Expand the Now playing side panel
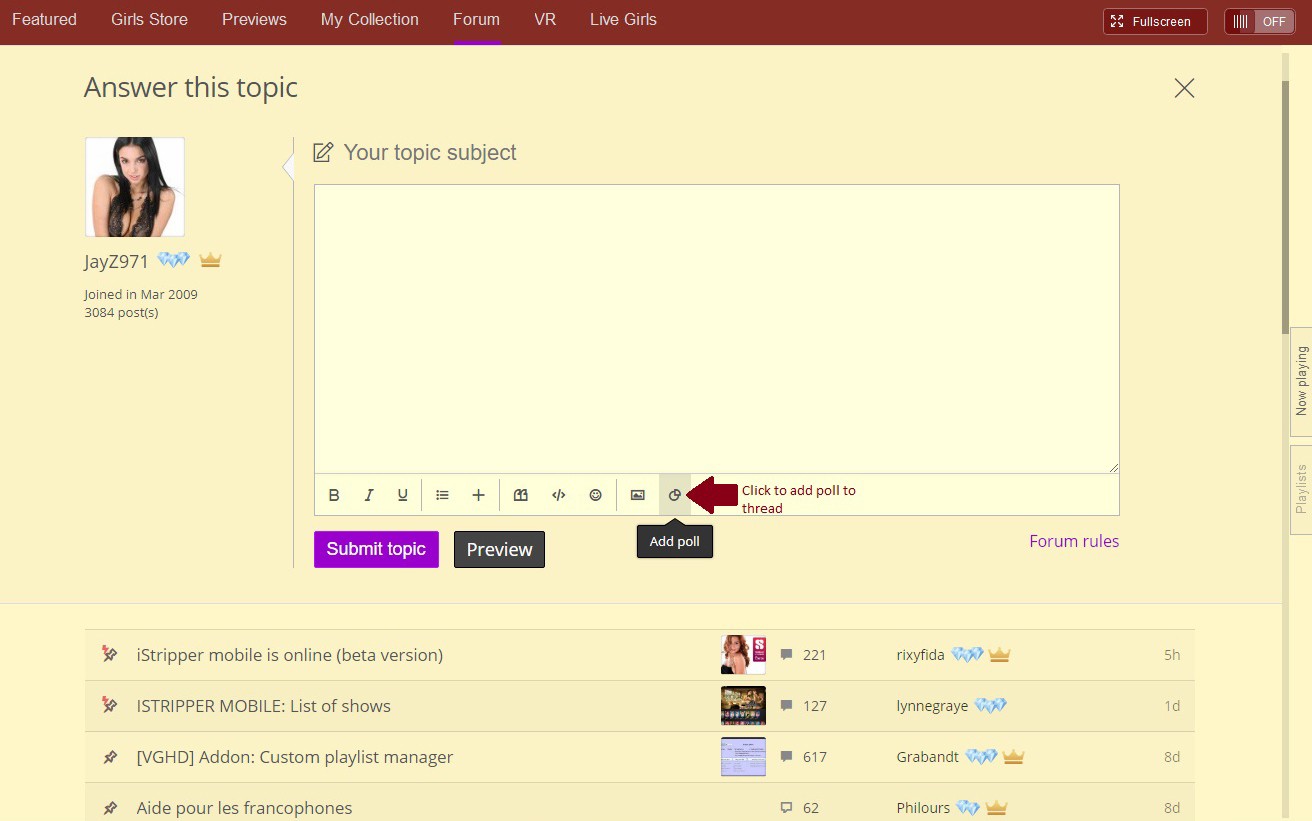This screenshot has height=821, width=1312. coord(1300,381)
